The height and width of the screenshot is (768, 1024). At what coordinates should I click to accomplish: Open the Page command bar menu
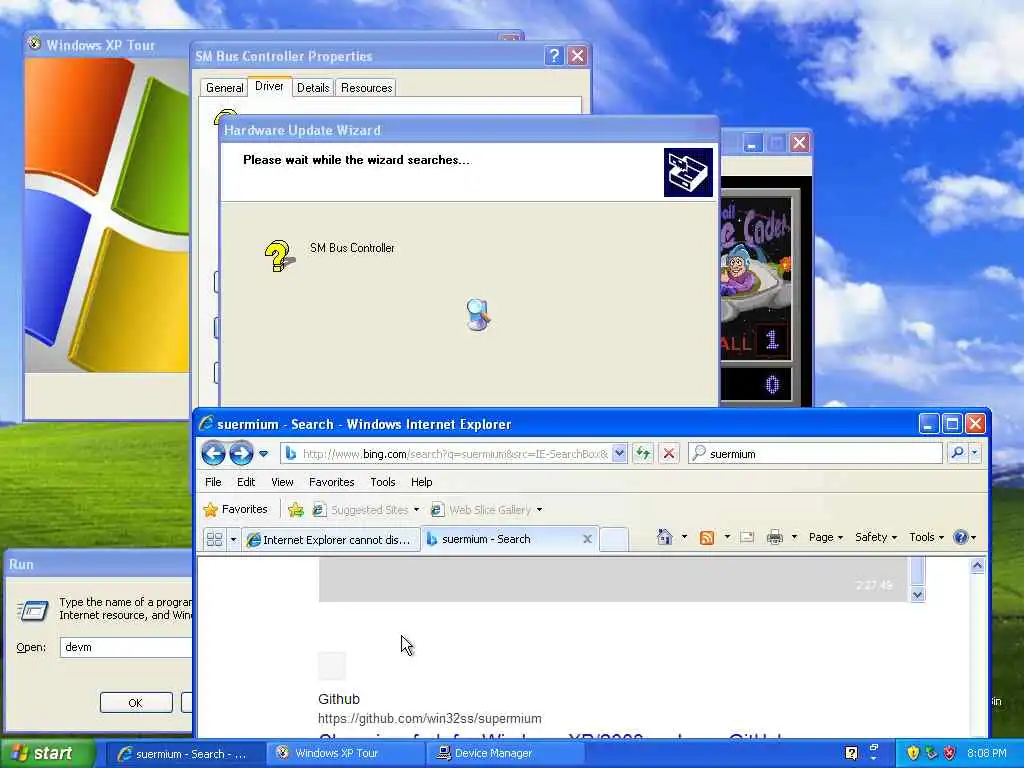click(825, 537)
